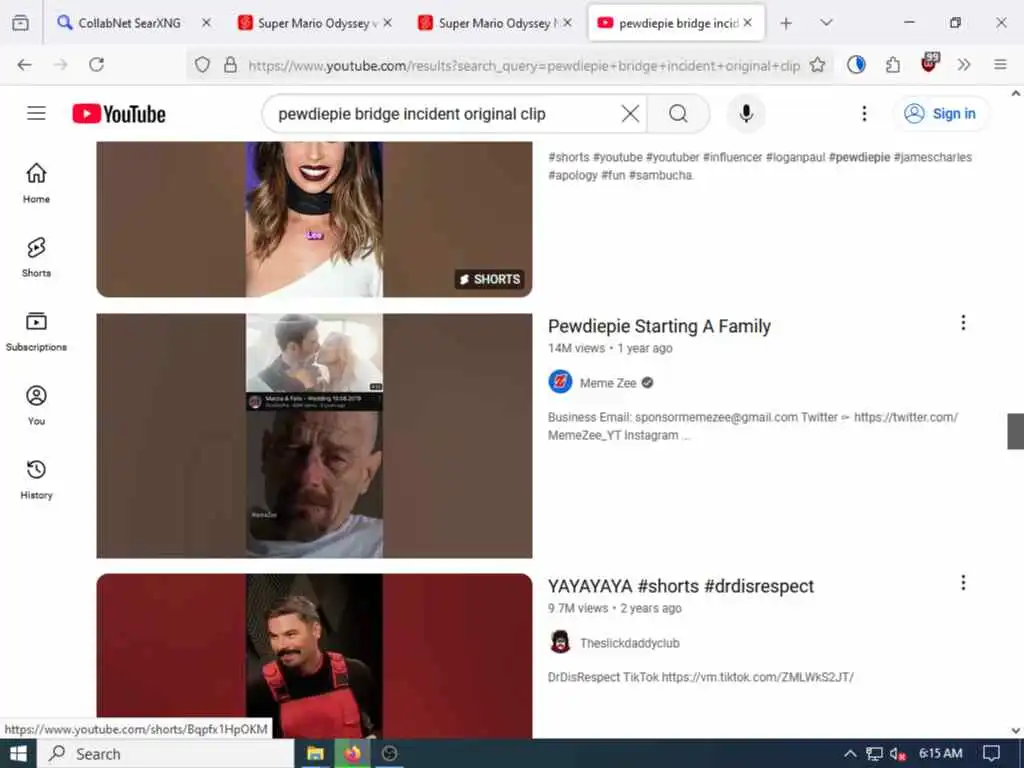Visit Theslickdaddyclub channel name
This screenshot has width=1024, height=768.
[630, 643]
